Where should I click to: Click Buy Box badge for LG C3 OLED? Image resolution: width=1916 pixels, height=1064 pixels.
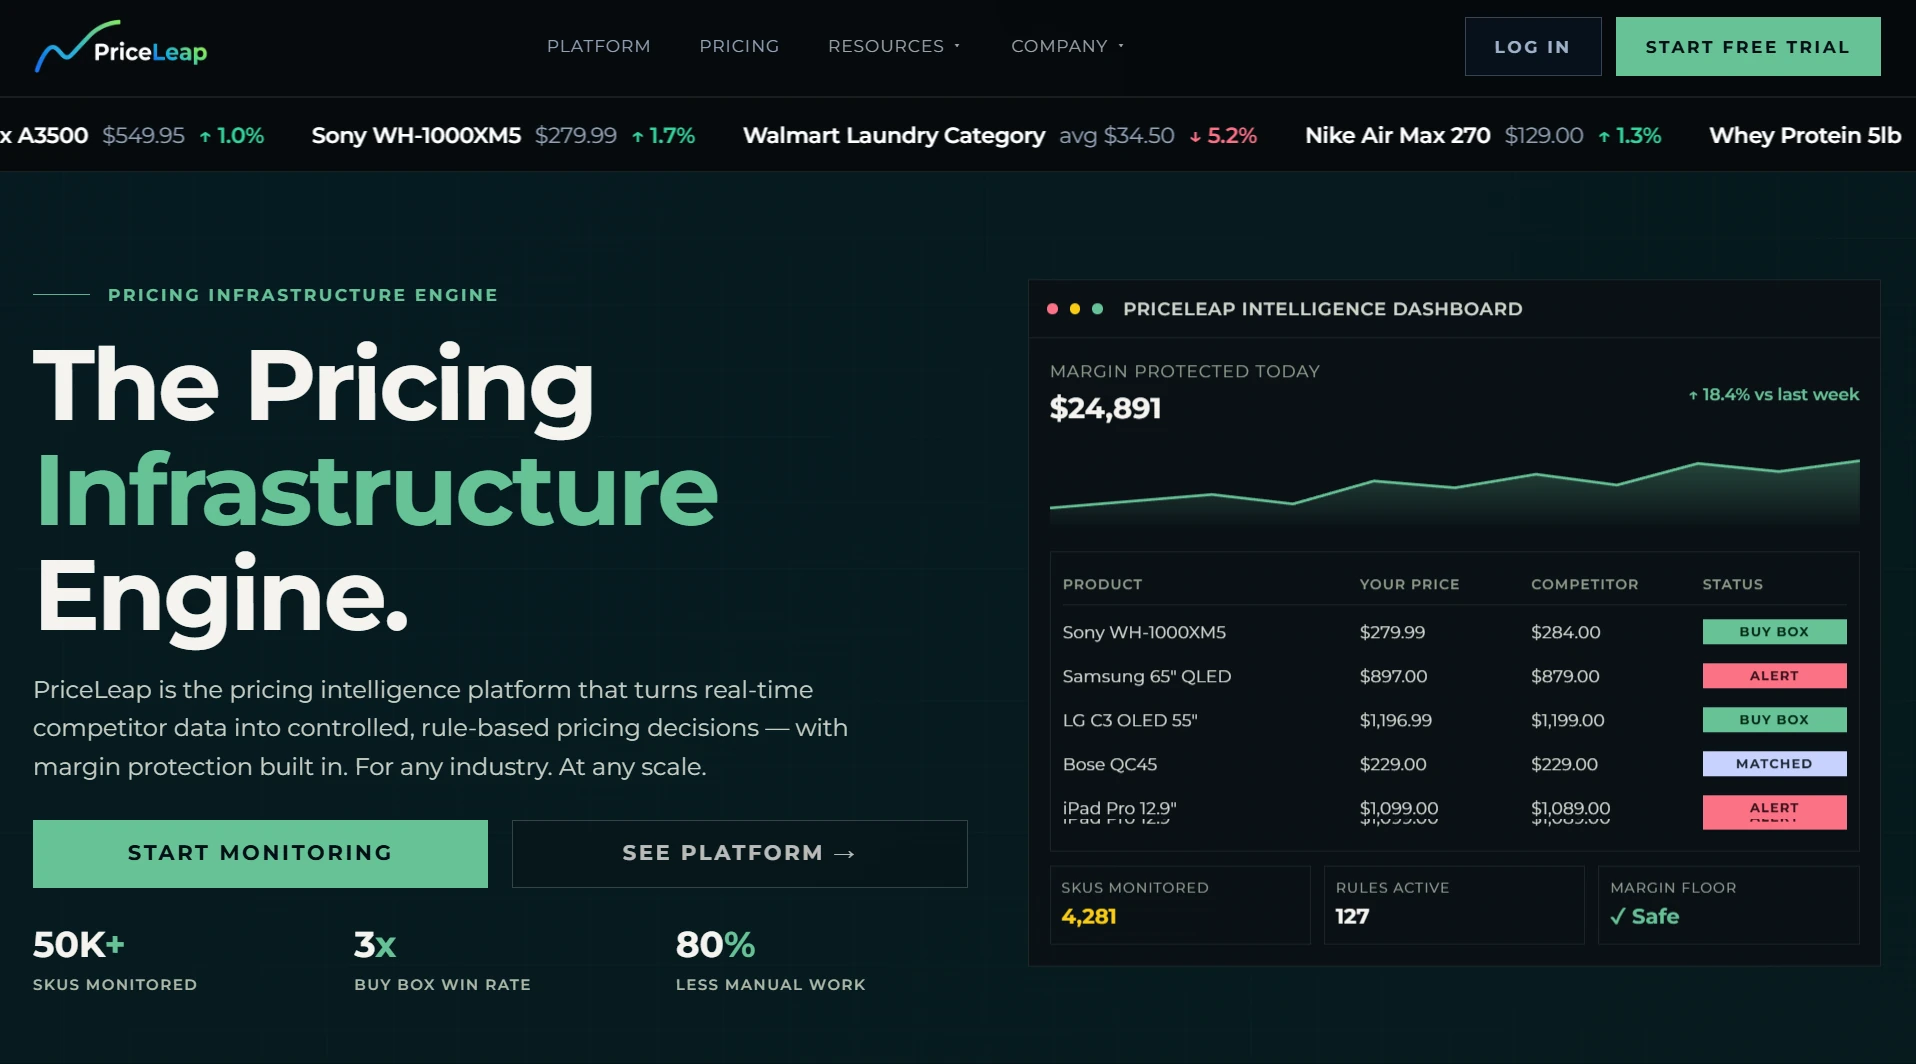1774,720
